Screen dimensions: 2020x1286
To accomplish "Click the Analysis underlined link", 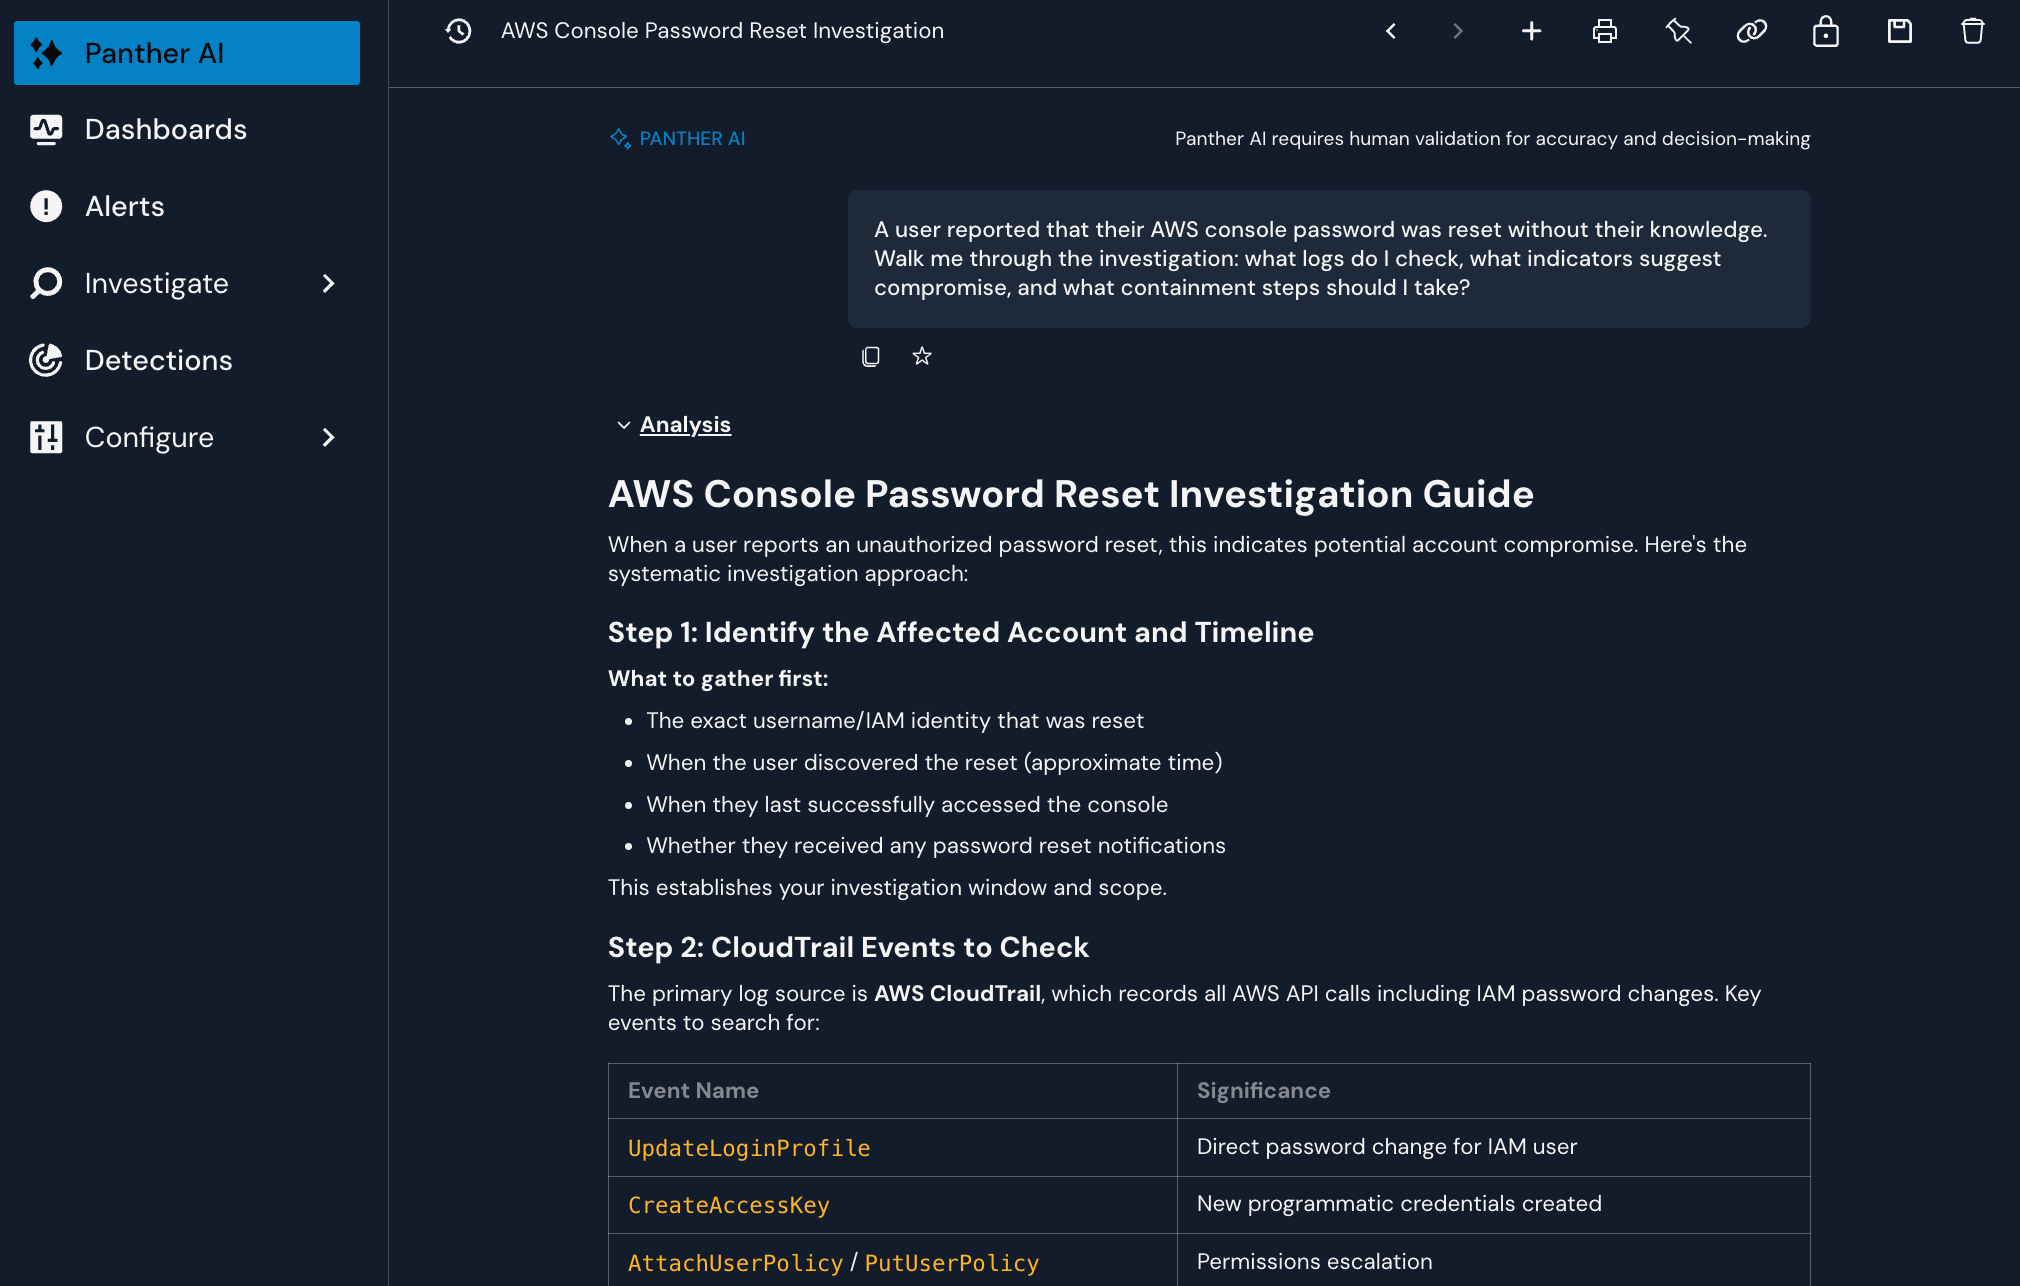I will [x=685, y=425].
